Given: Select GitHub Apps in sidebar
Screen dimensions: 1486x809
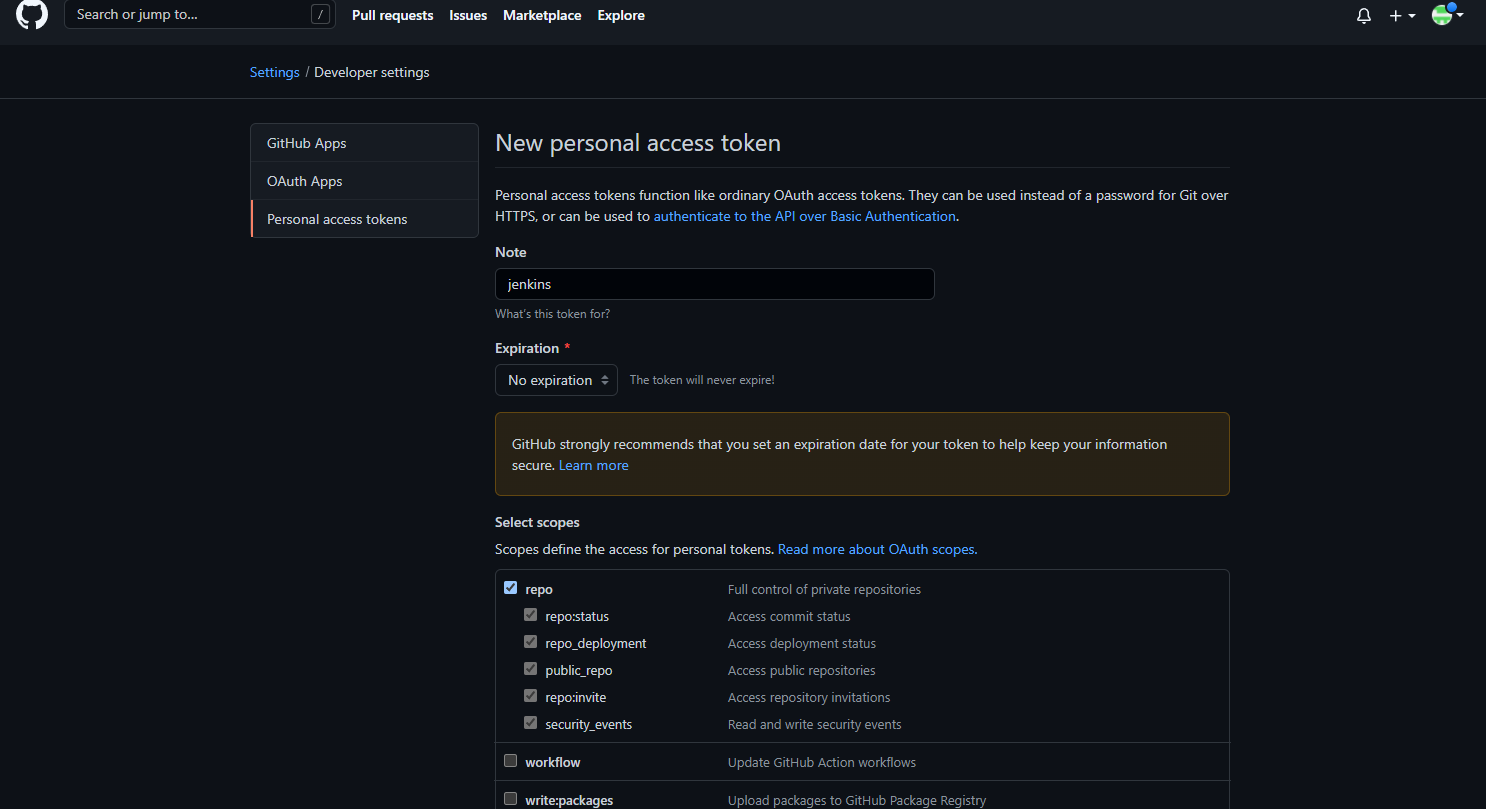Looking at the screenshot, I should coord(365,143).
